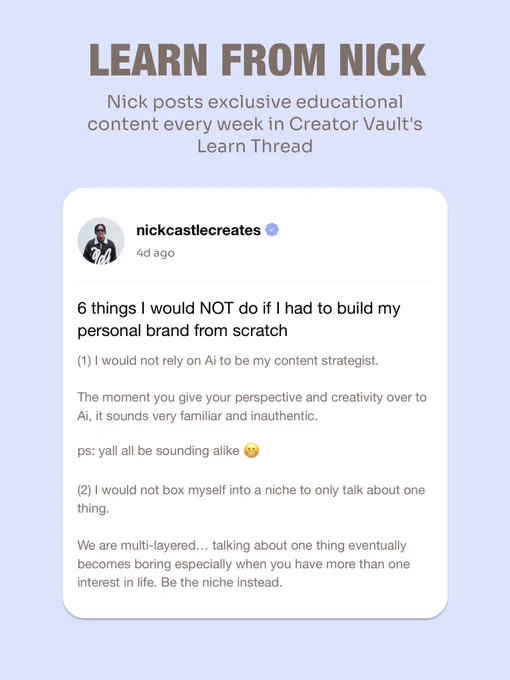Click the blue verified badge icon
This screenshot has width=510, height=680.
point(272,230)
